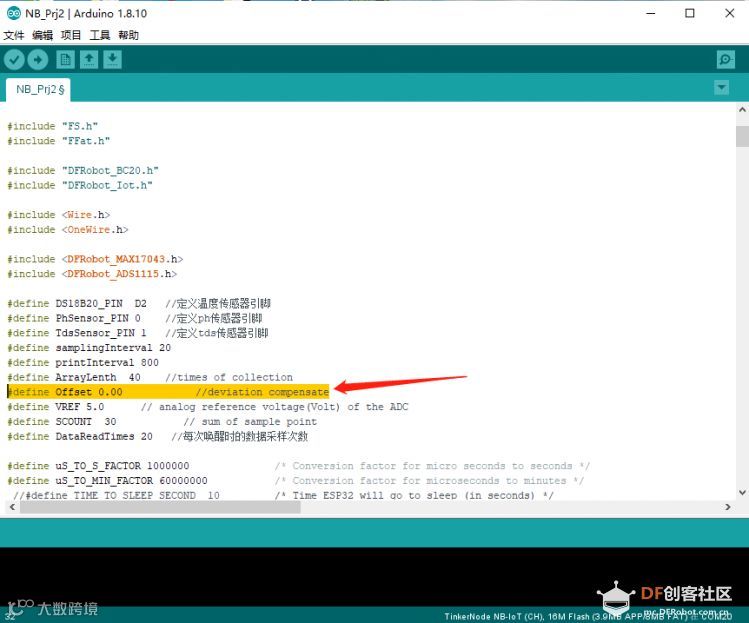This screenshot has width=749, height=623.
Task: Select the NB_Prj2 sketch tab
Action: (x=39, y=90)
